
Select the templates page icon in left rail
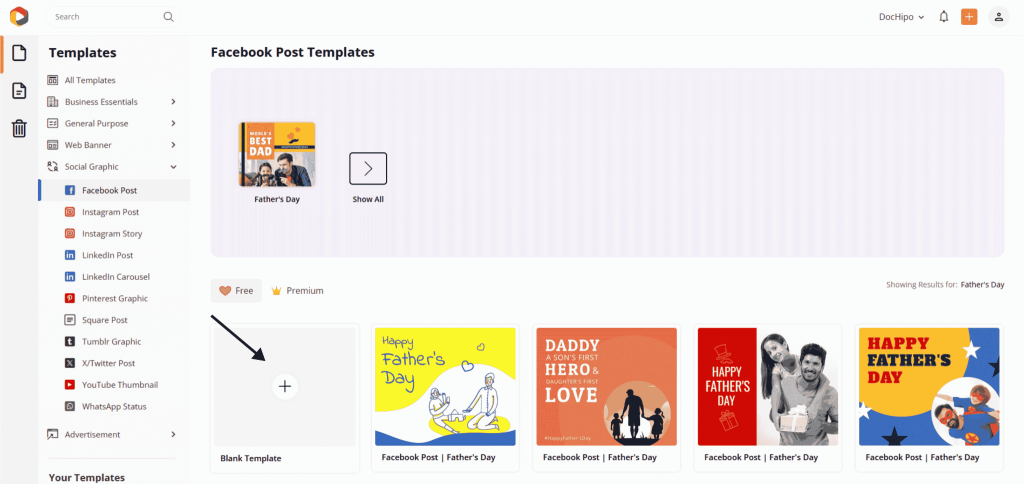tap(20, 53)
